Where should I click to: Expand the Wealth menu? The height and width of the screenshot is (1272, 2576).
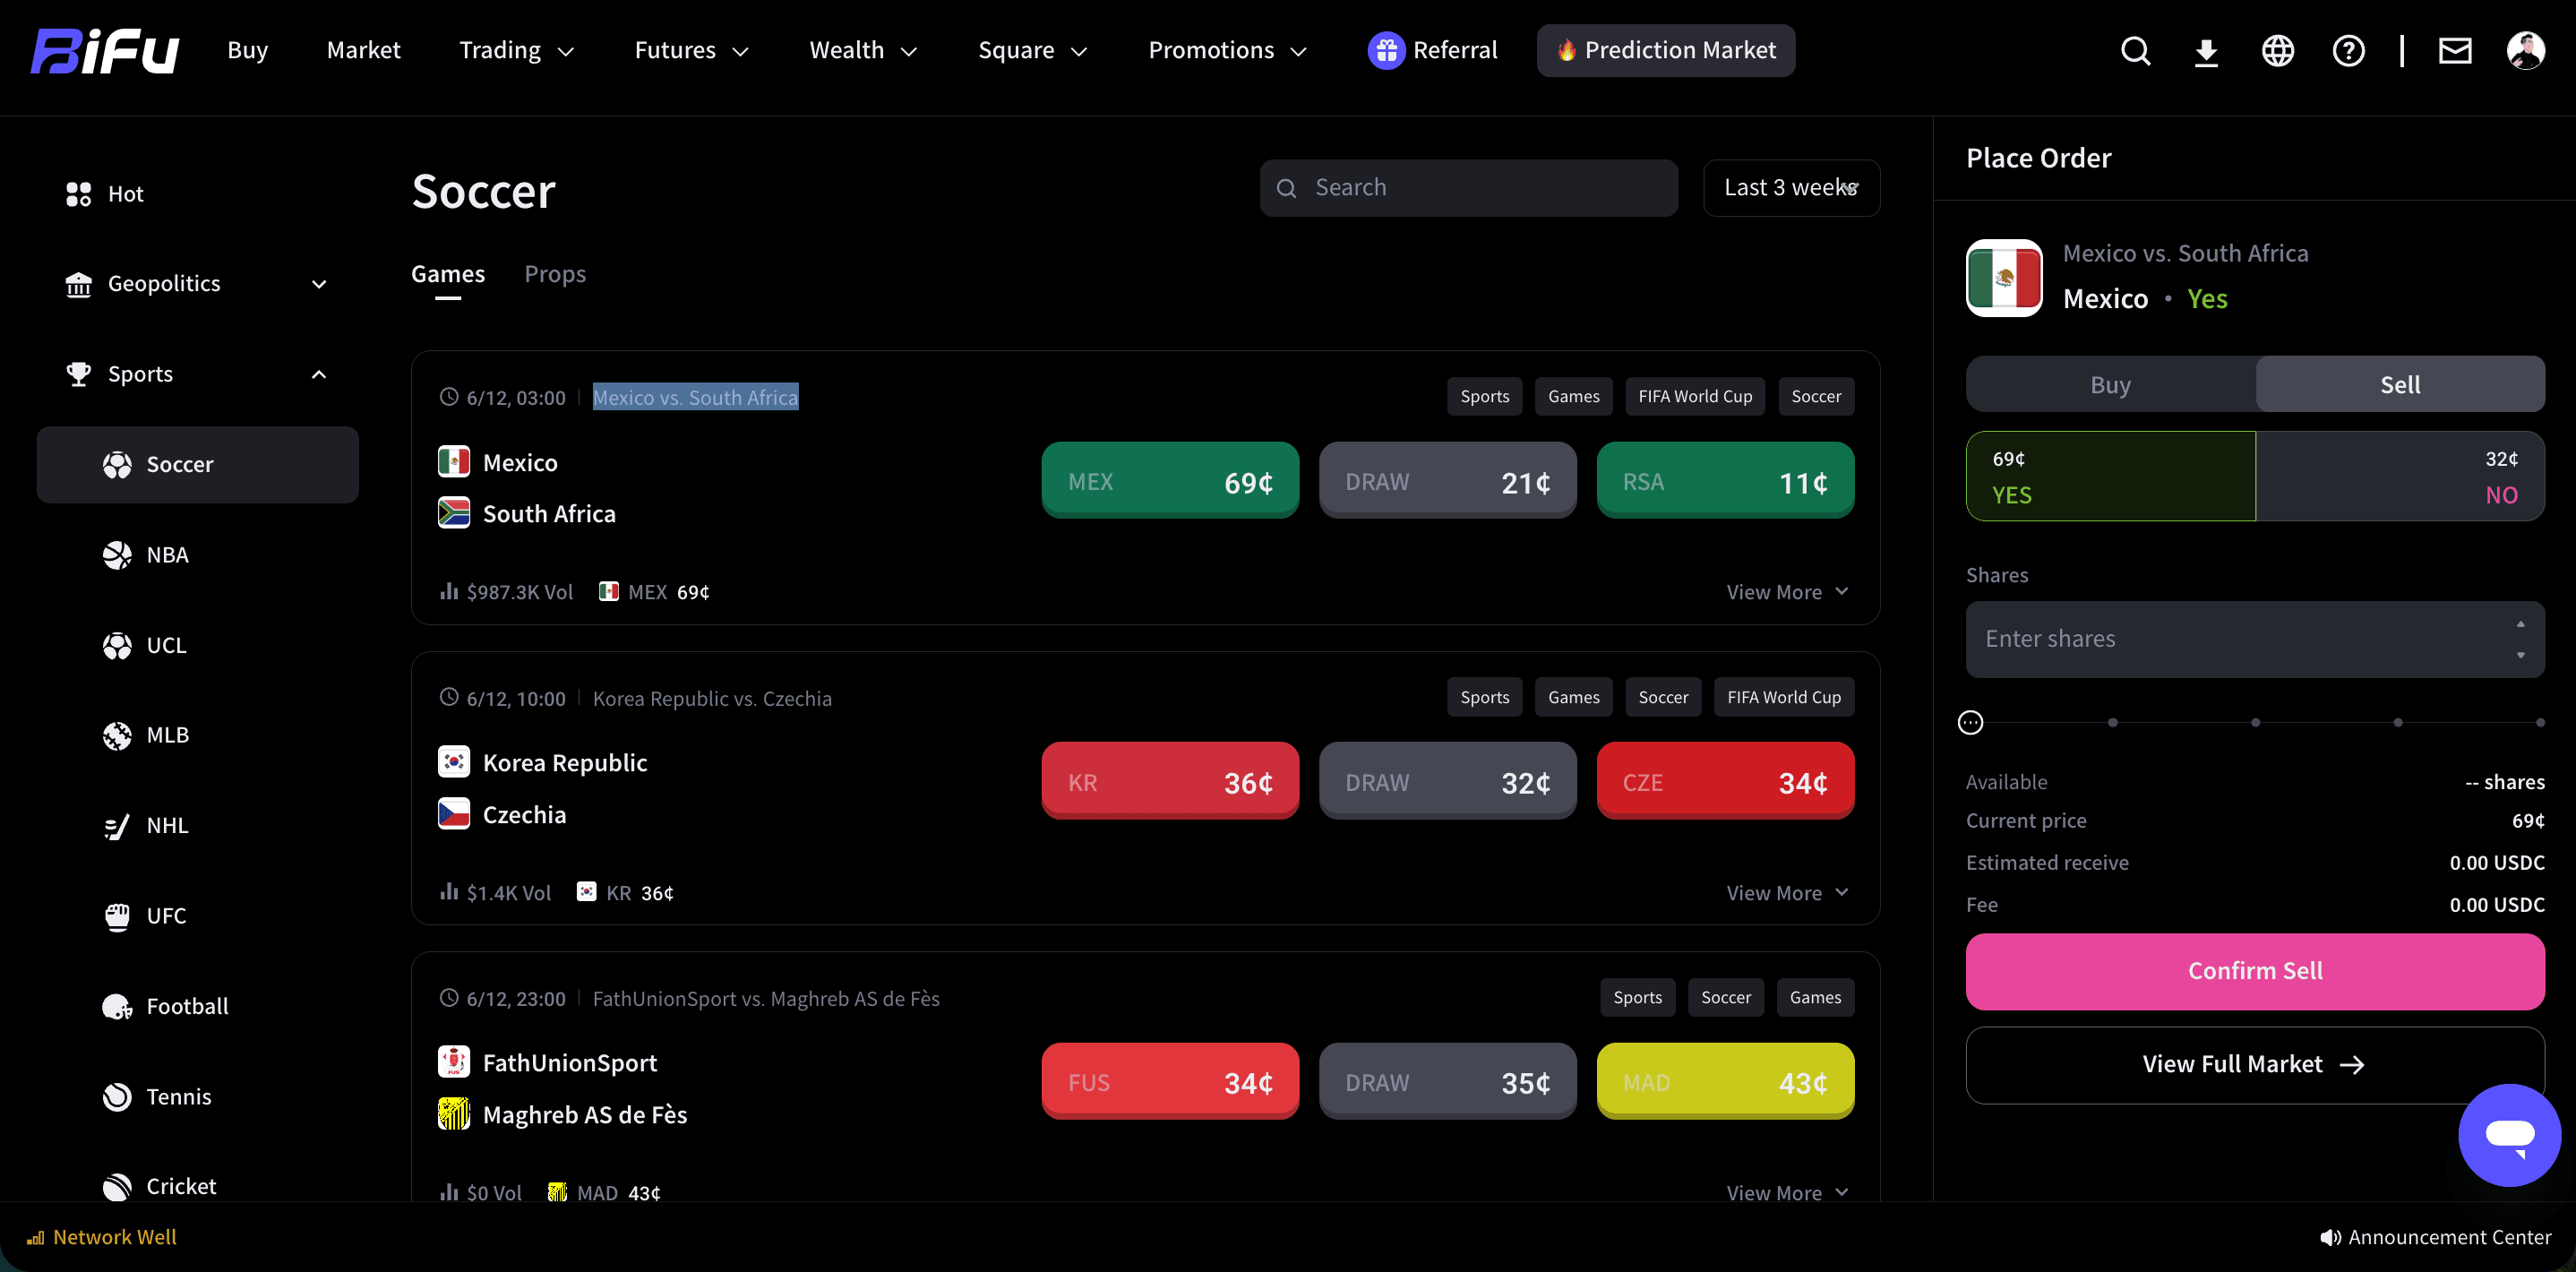point(863,50)
